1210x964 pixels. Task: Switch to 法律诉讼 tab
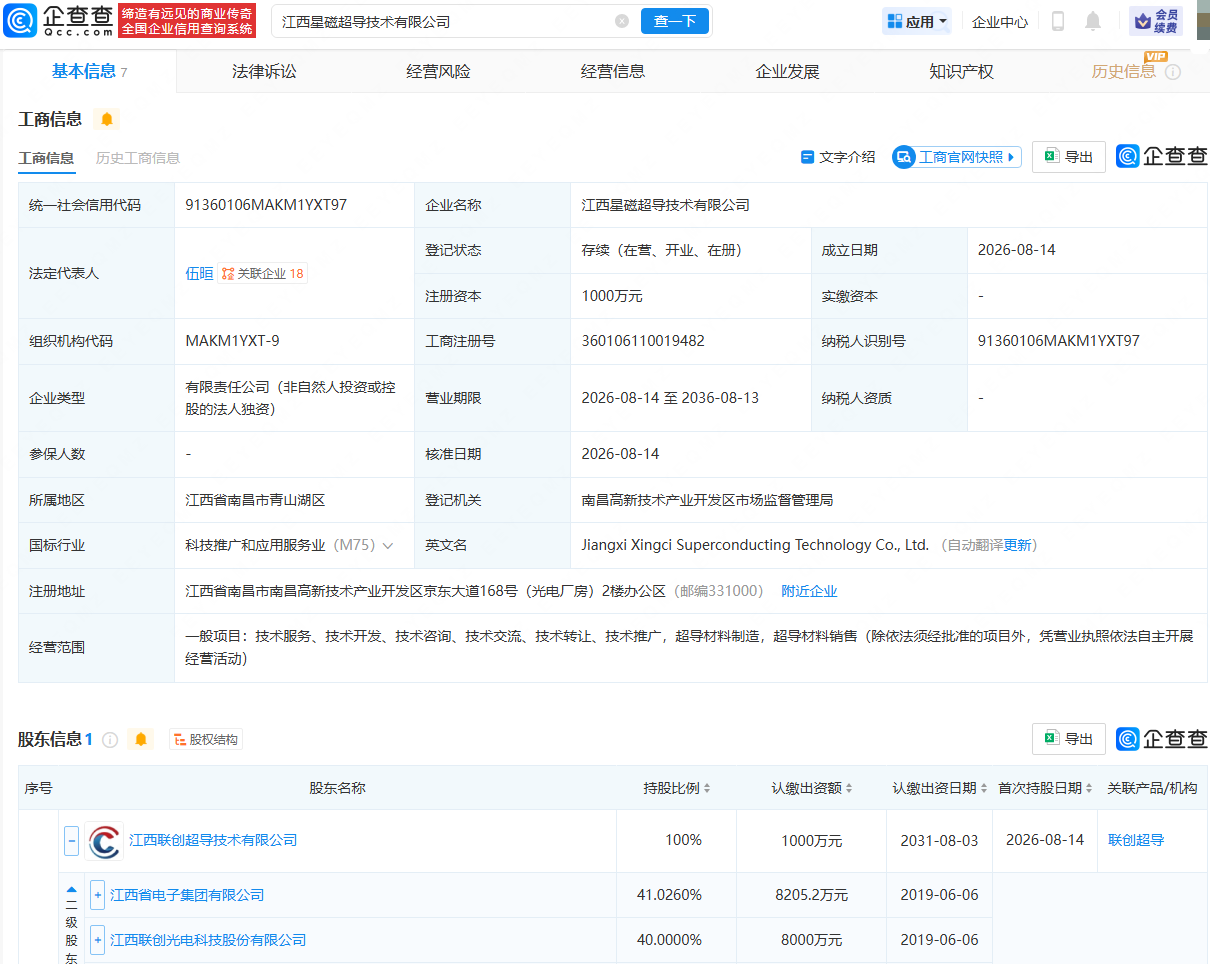pyautogui.click(x=264, y=72)
